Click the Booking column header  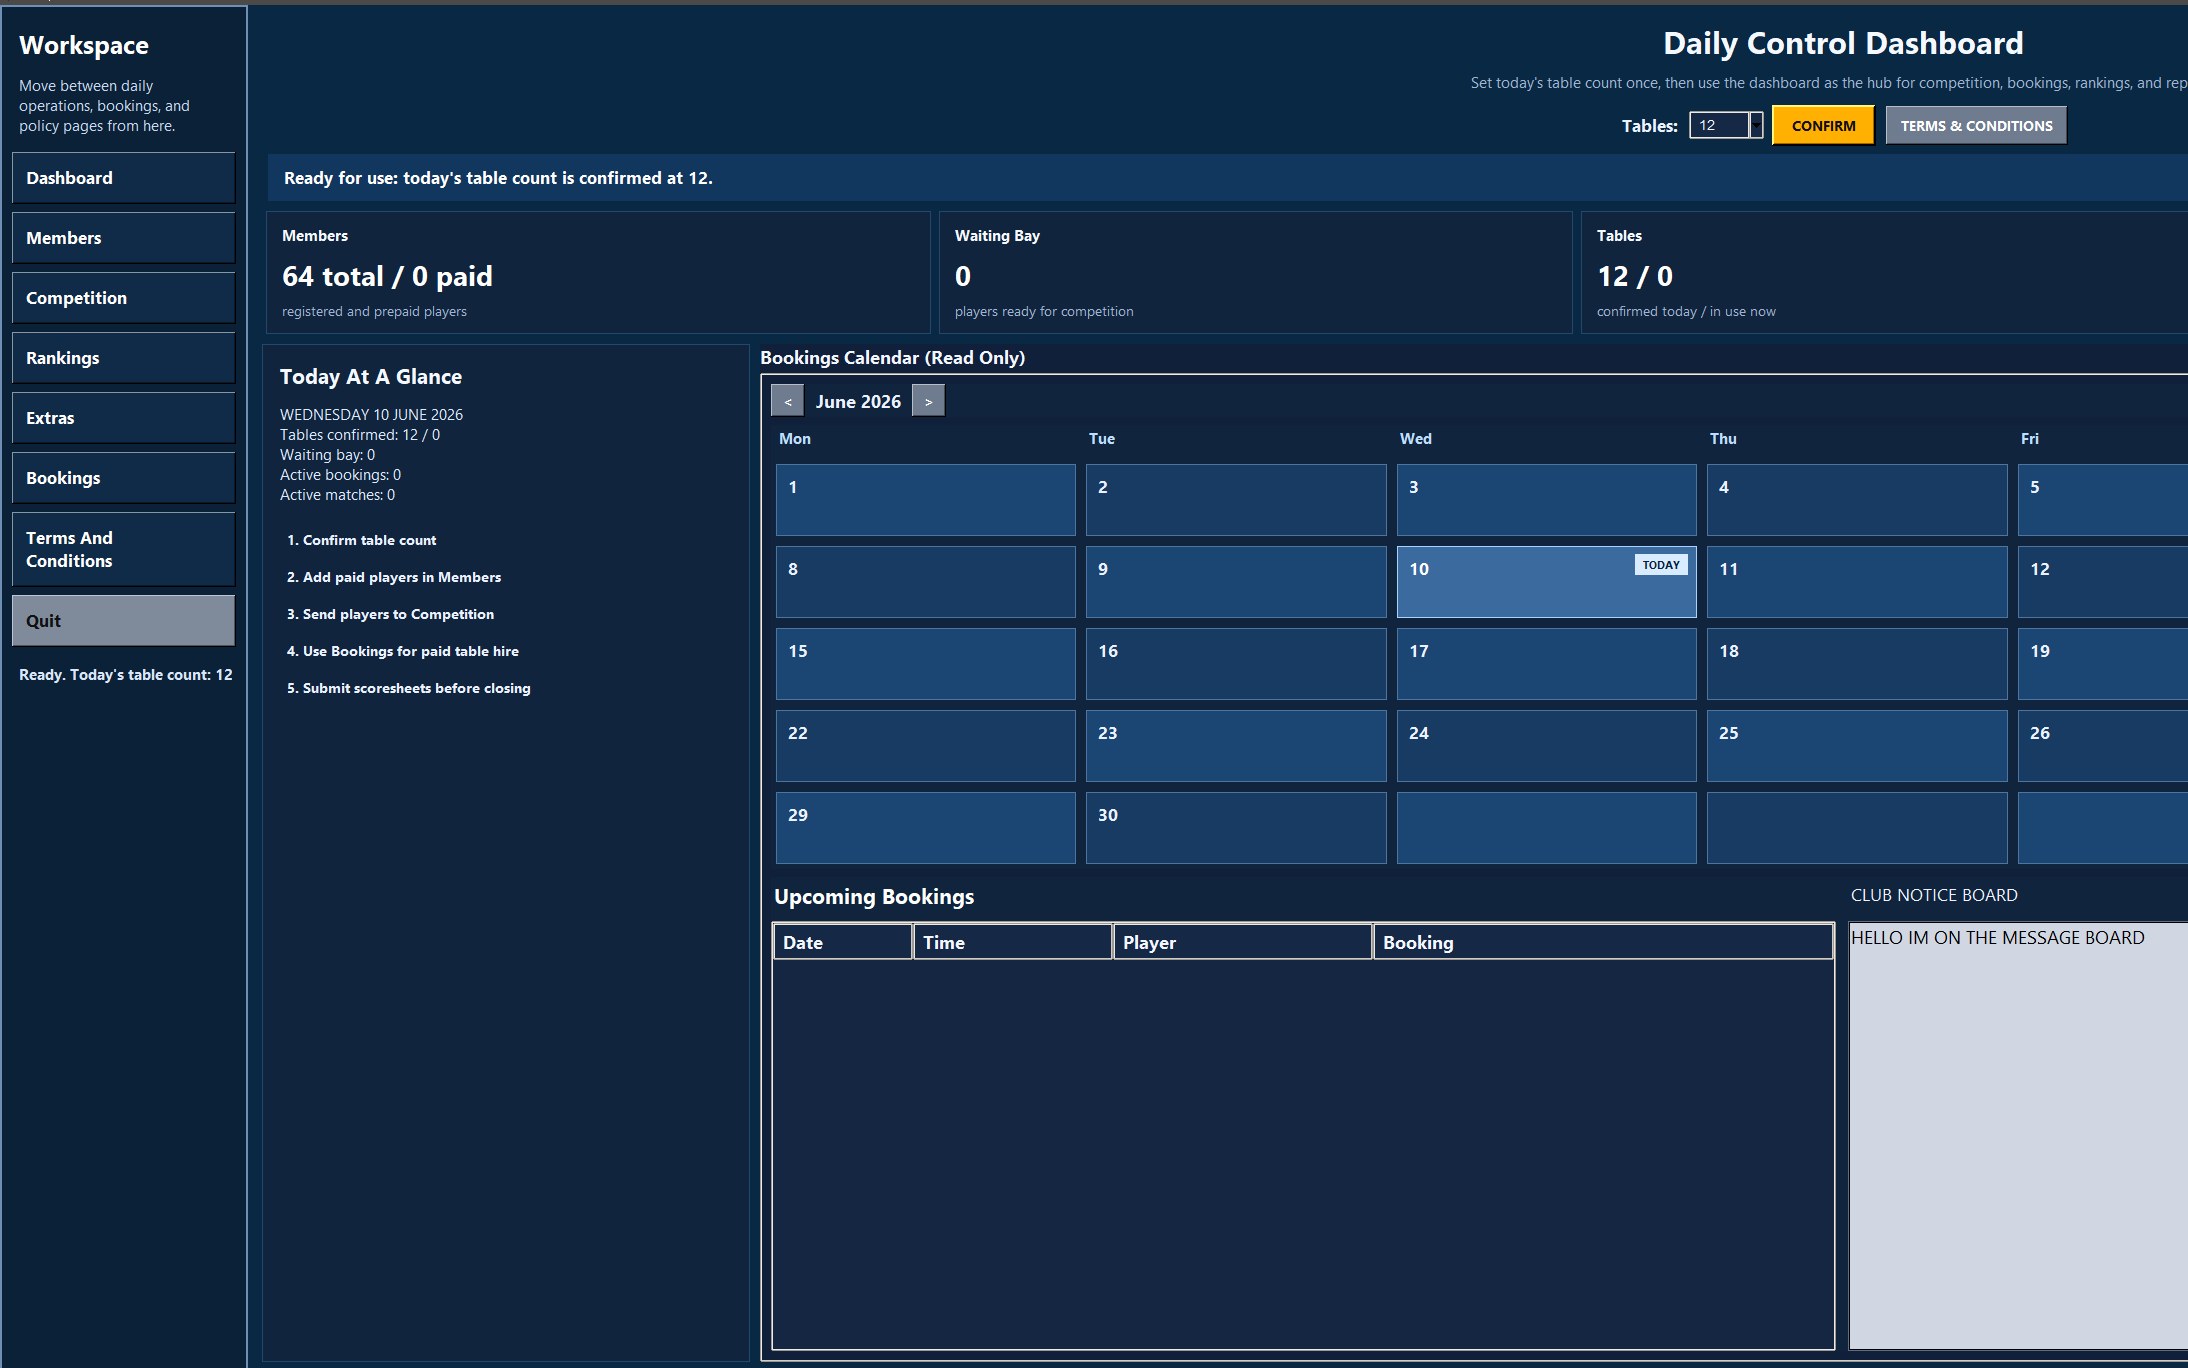[x=1603, y=942]
